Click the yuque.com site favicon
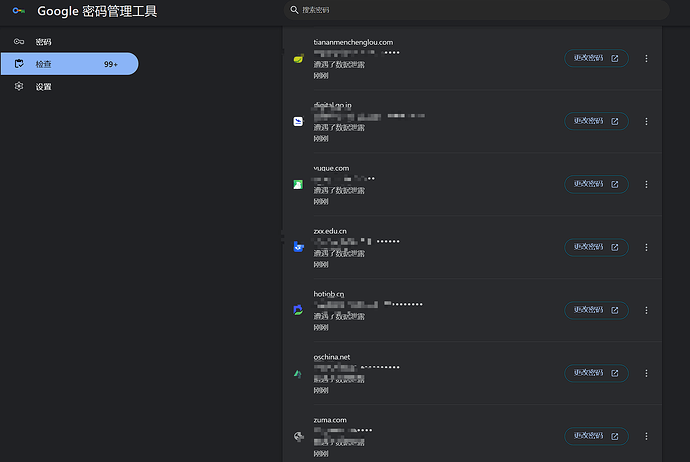690x462 pixels. (298, 184)
